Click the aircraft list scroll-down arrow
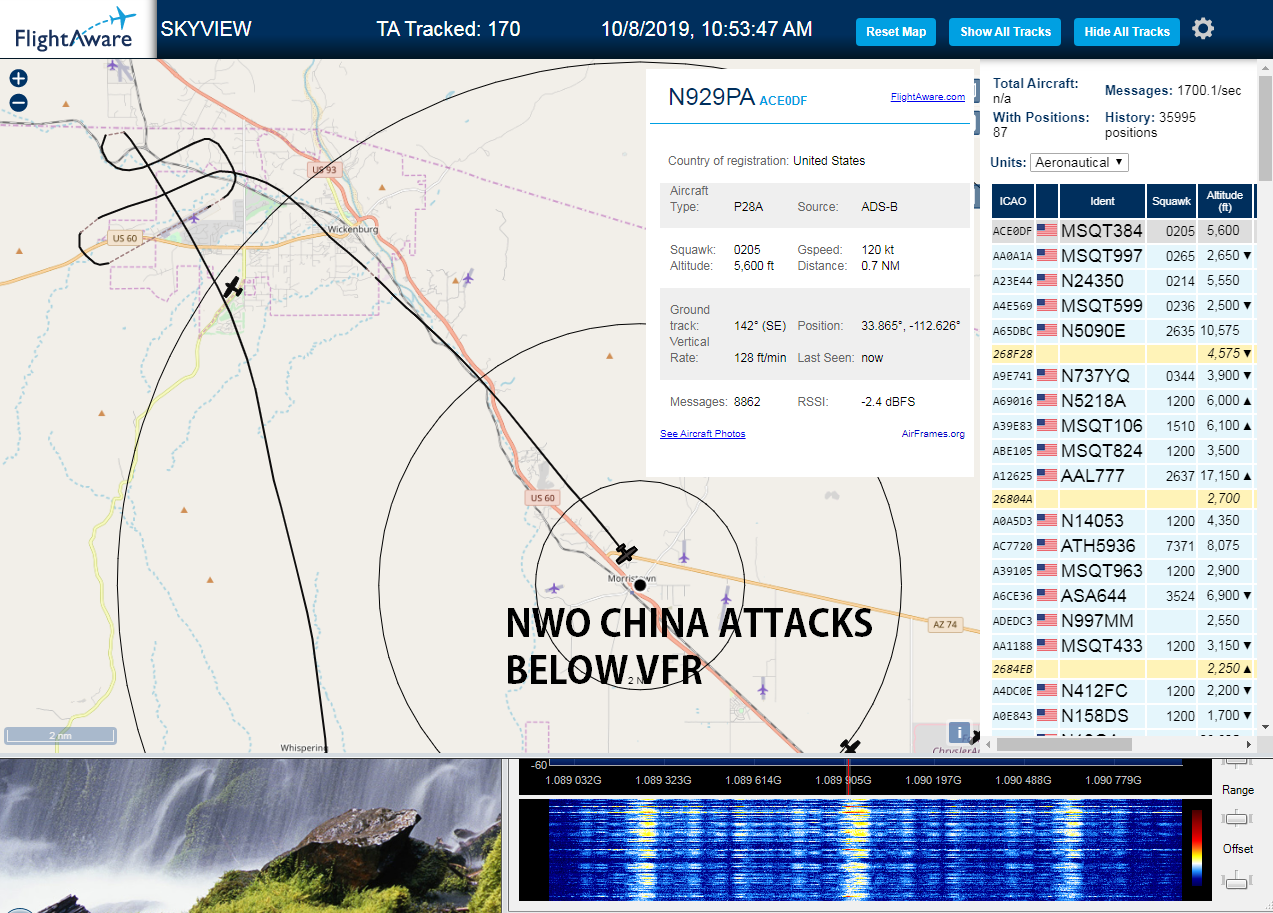 point(1264,728)
